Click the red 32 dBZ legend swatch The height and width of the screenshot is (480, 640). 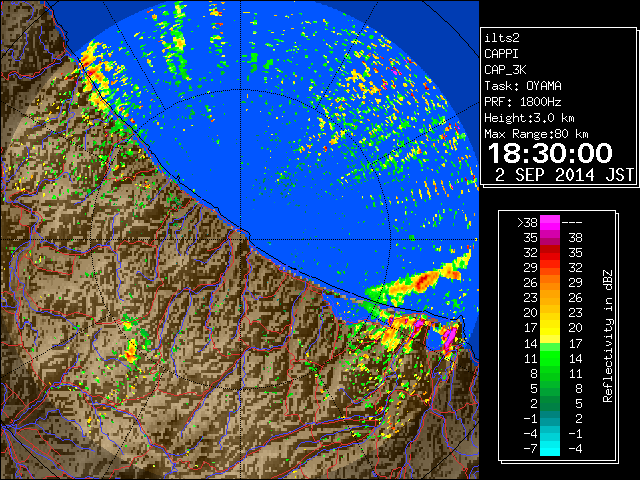[x=550, y=253]
